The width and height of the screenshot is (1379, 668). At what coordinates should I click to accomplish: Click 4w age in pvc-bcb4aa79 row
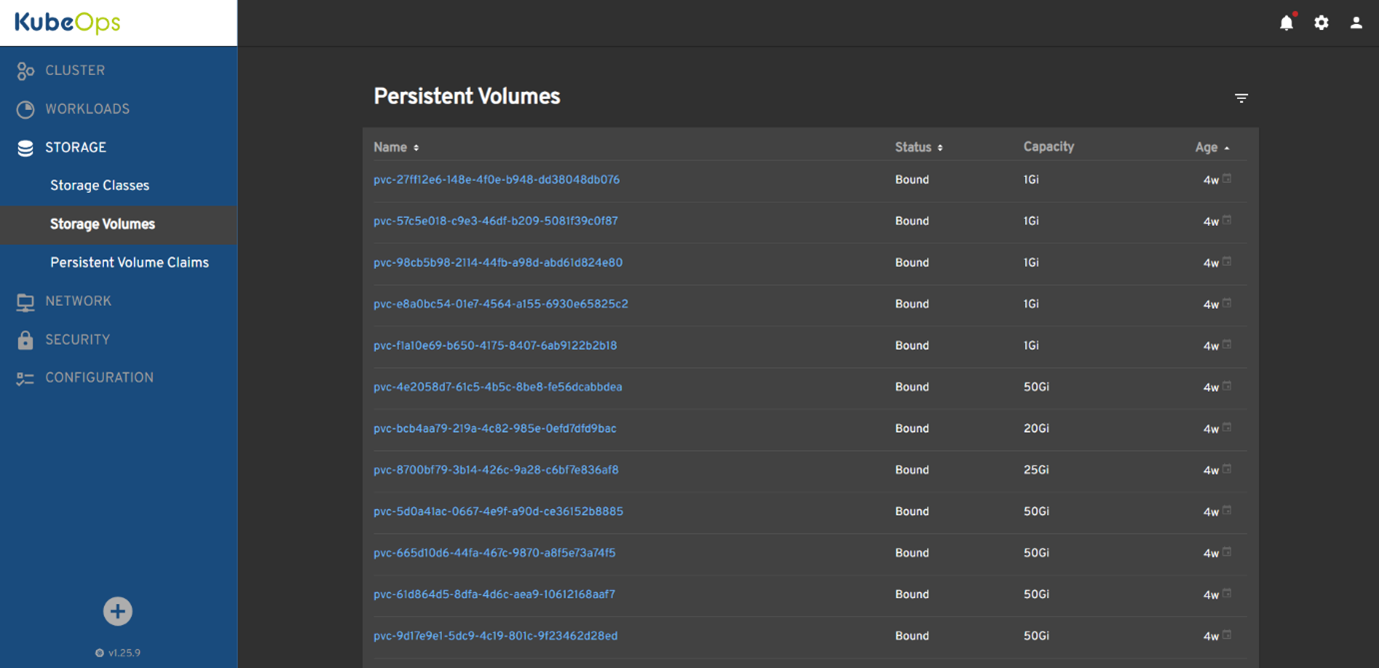point(1211,430)
